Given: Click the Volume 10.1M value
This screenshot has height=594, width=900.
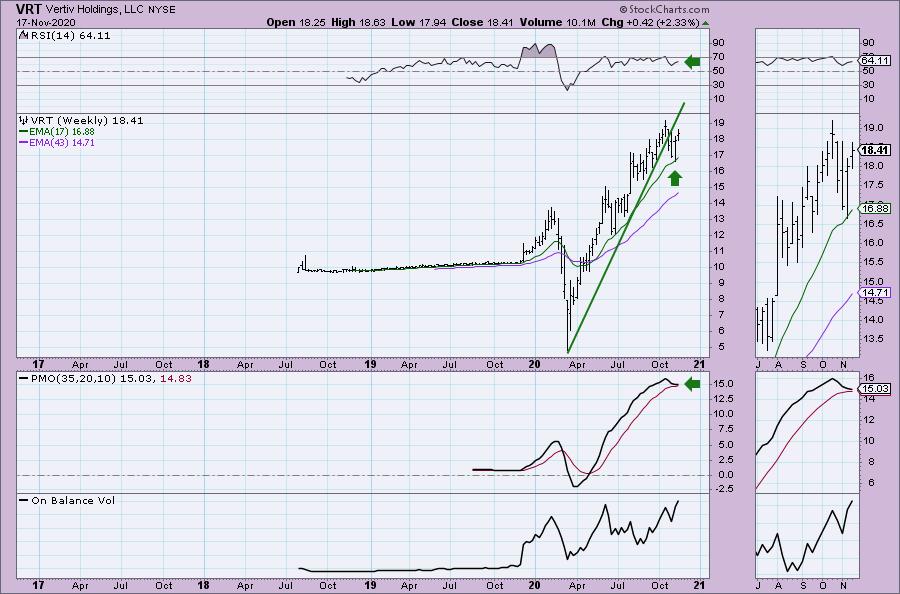Looking at the screenshot, I should (x=557, y=22).
